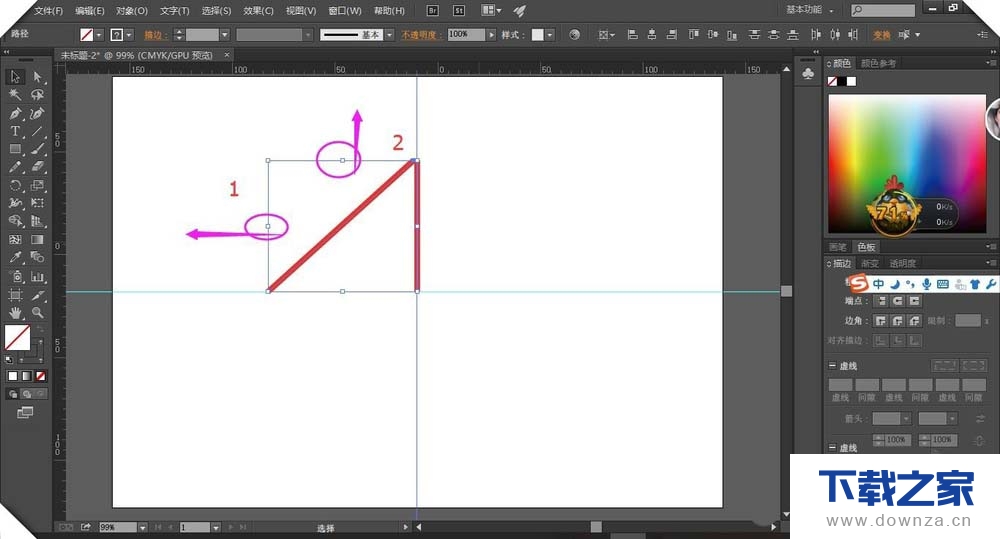This screenshot has width=1000, height=539.
Task: Select the Direct Selection tool
Action: click(x=37, y=77)
